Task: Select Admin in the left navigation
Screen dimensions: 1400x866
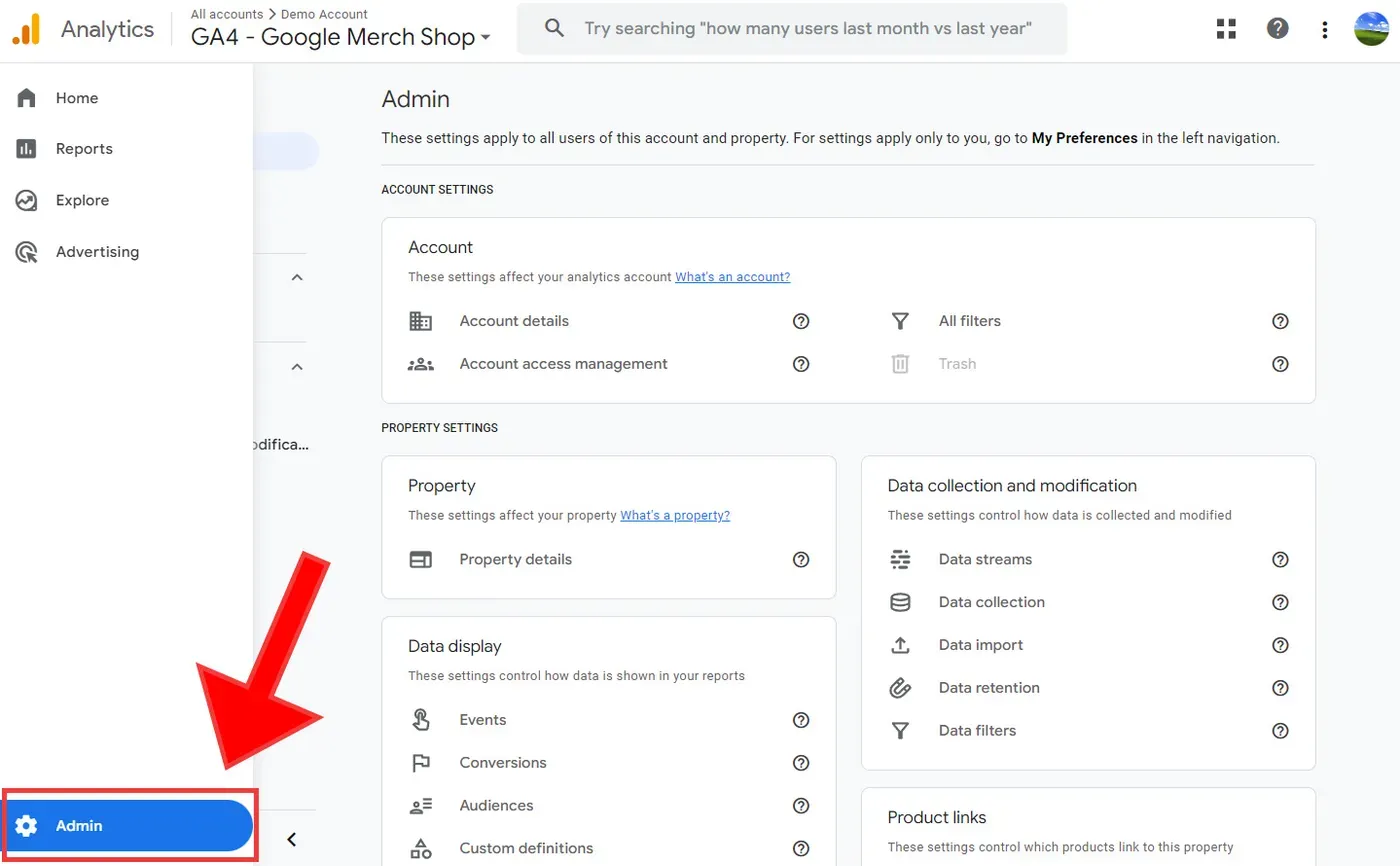Action: tap(126, 826)
